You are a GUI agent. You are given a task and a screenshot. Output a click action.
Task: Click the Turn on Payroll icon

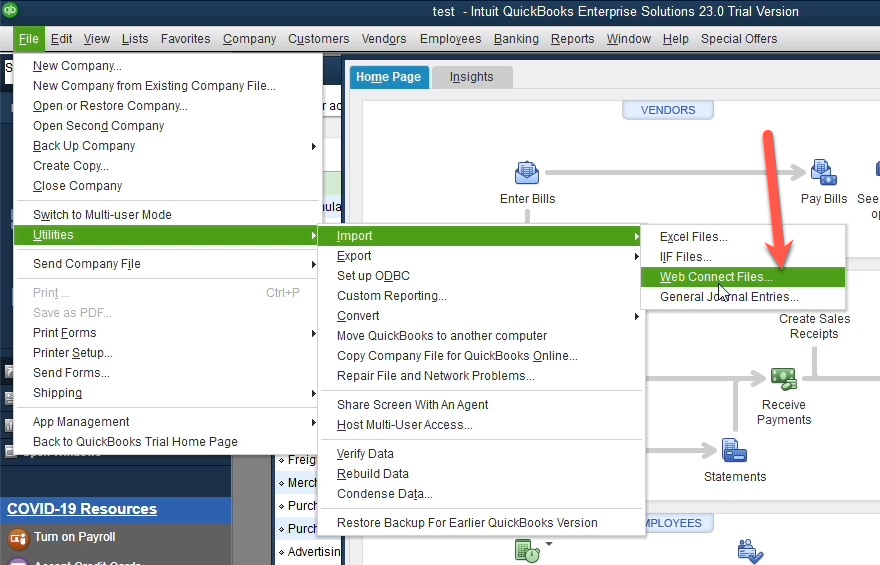(18, 539)
